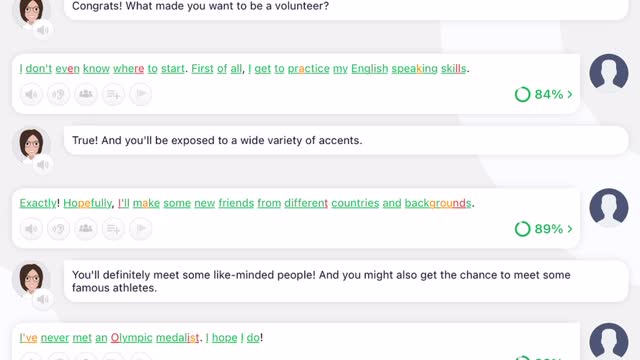This screenshot has width=640, height=360.
Task: Click ear listen icon under 'practice my English' sentence
Action: (58, 94)
